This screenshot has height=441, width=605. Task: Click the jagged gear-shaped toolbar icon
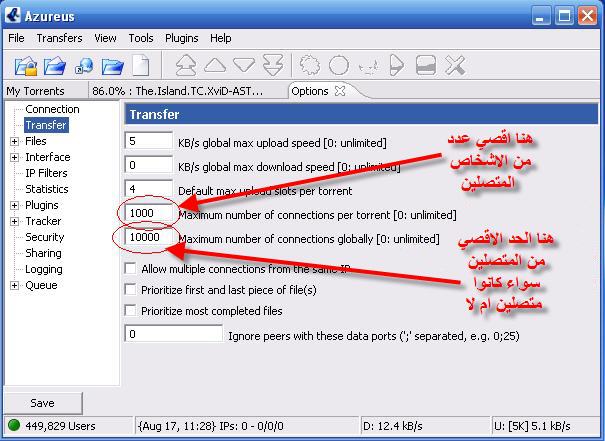[x=310, y=65]
